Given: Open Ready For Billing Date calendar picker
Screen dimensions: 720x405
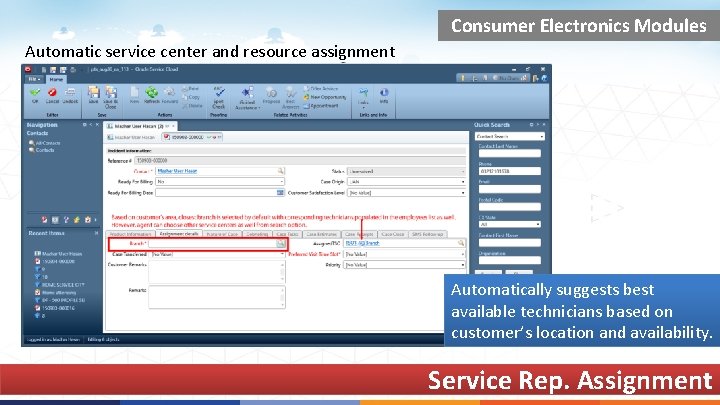Looking at the screenshot, I should (280, 193).
